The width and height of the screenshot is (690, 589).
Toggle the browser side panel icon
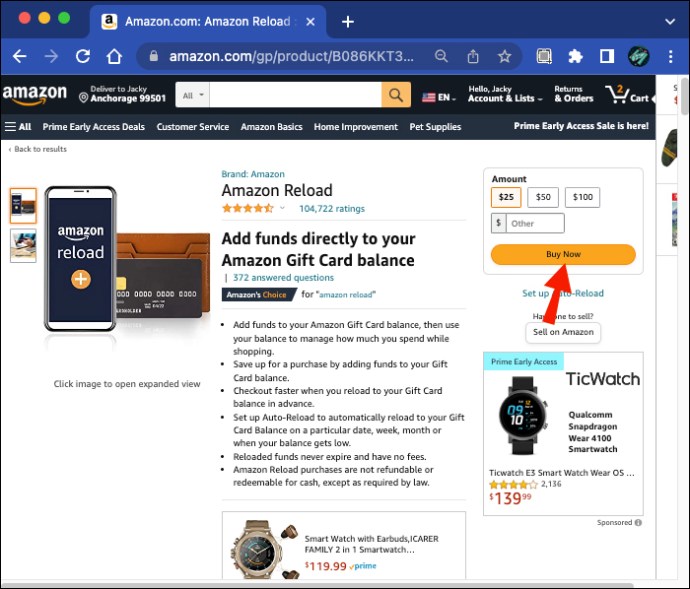(607, 56)
